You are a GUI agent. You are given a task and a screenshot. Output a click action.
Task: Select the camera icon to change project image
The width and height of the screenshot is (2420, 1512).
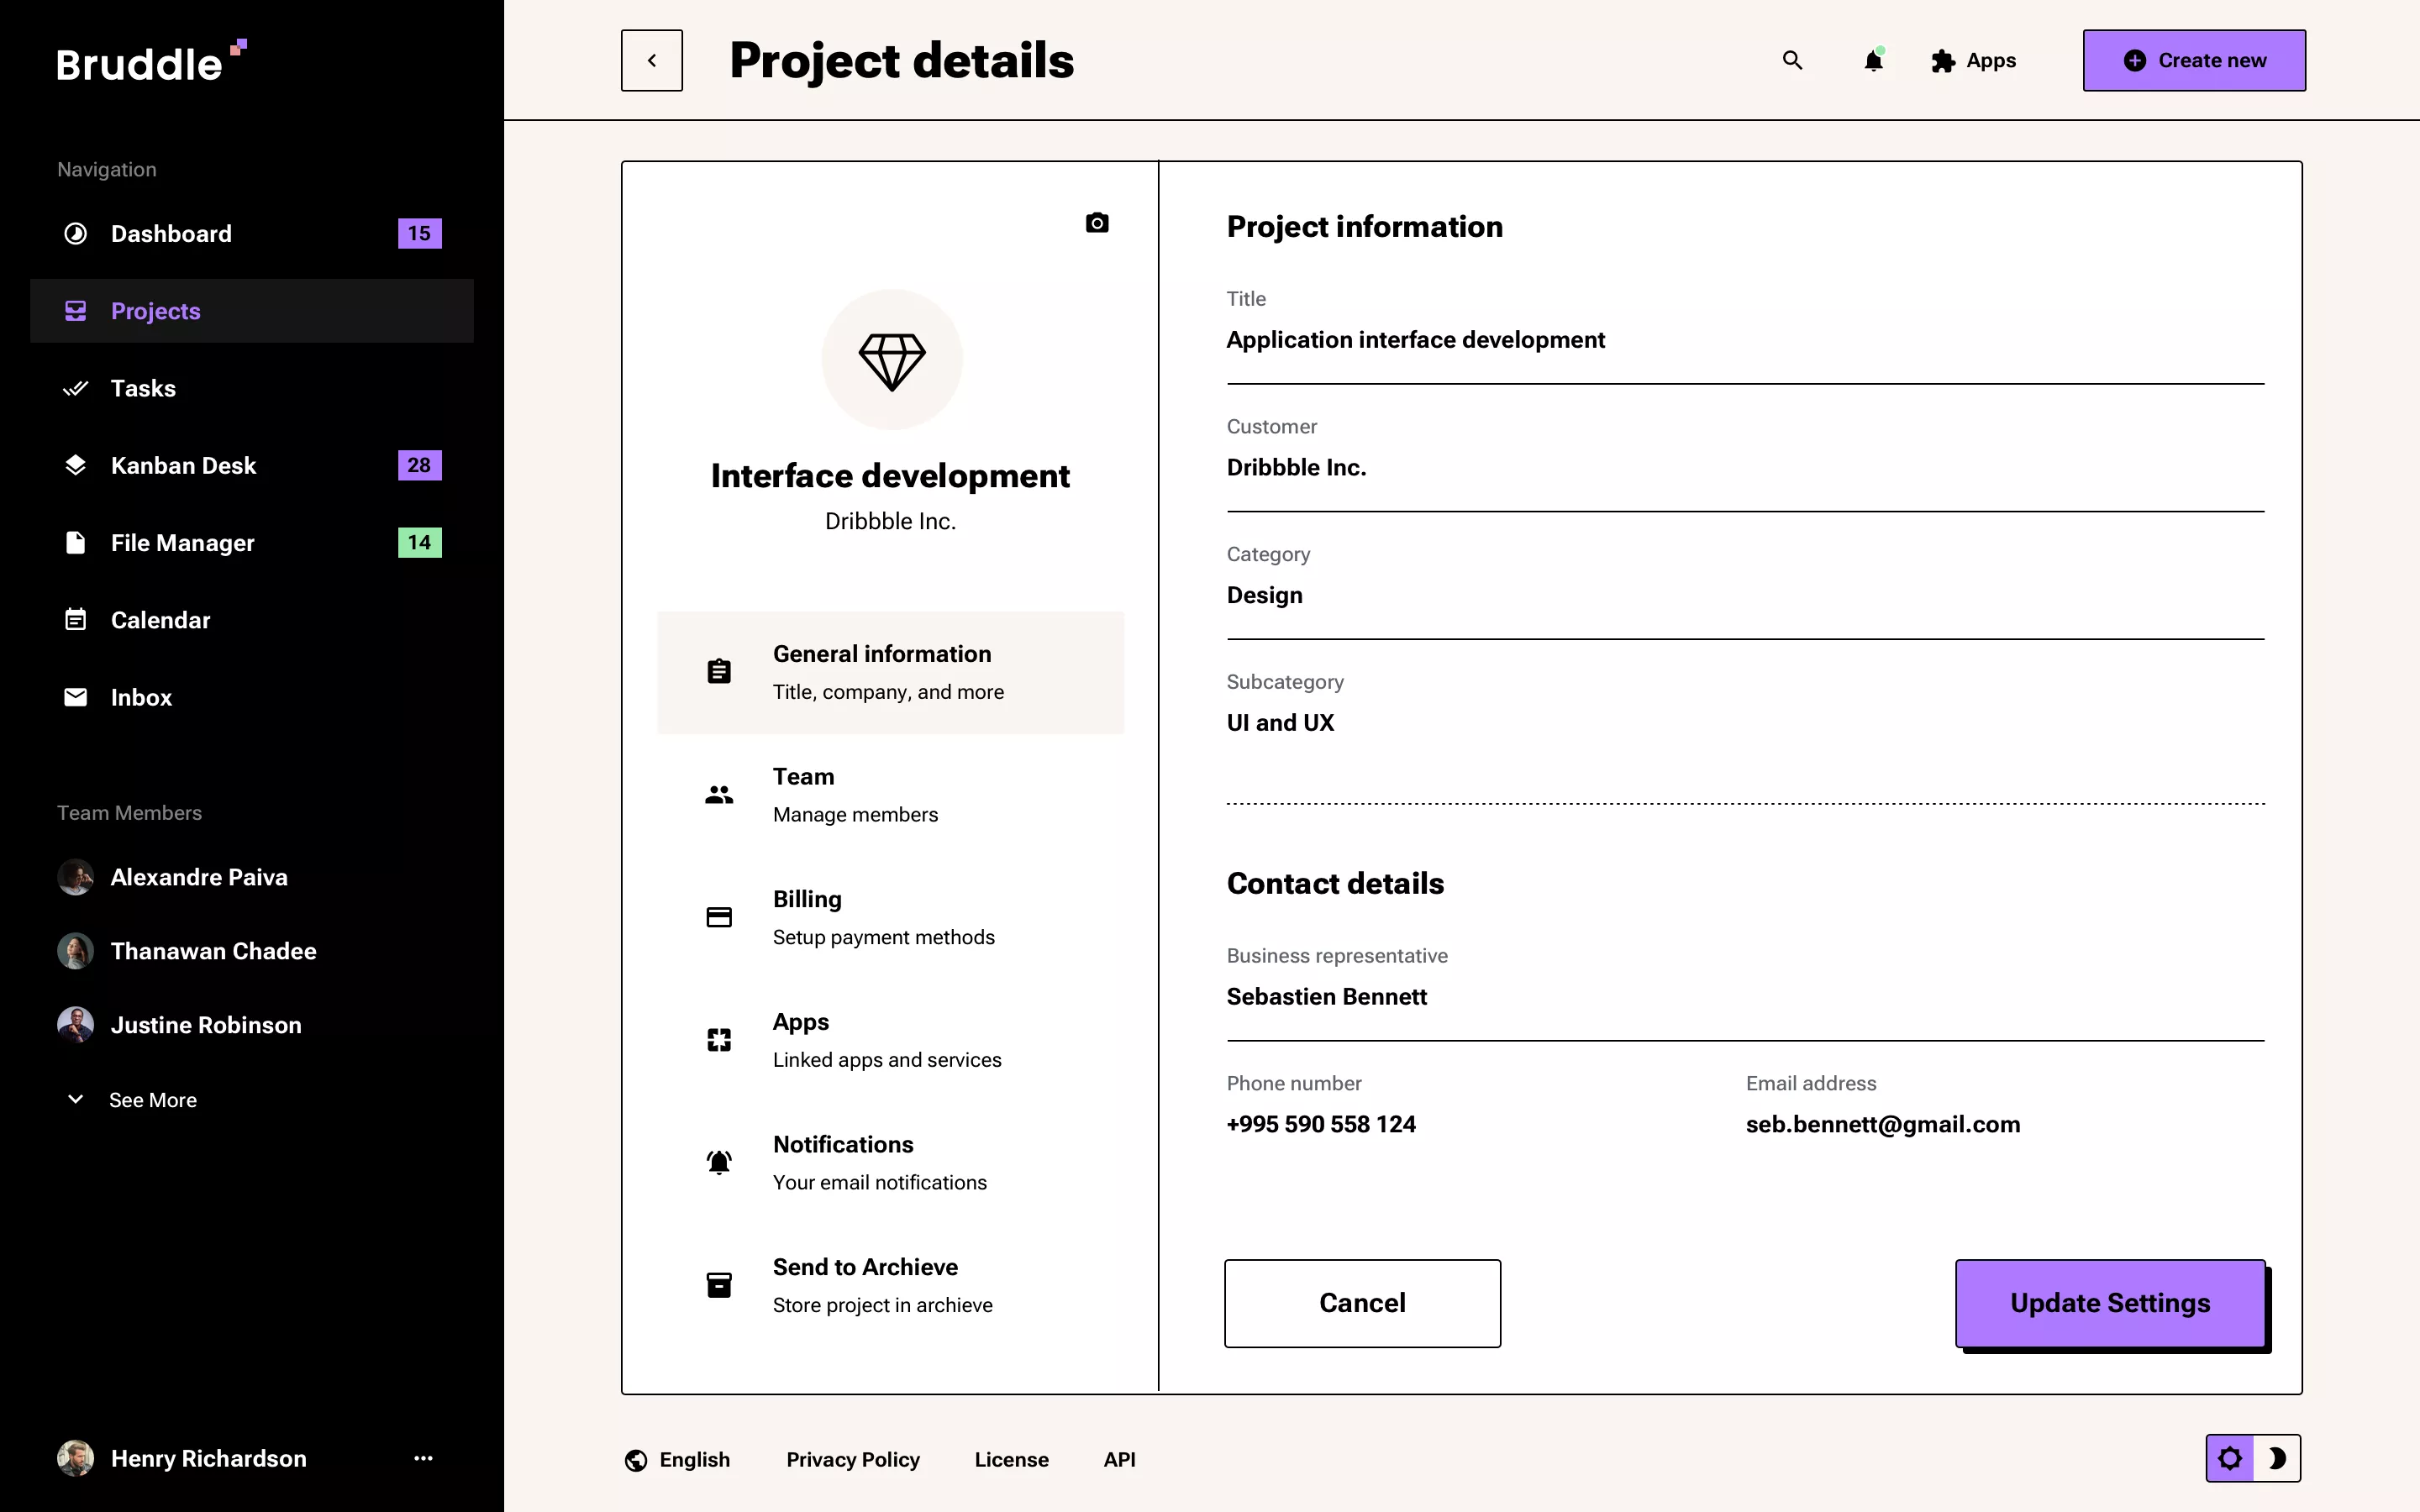coord(1097,222)
